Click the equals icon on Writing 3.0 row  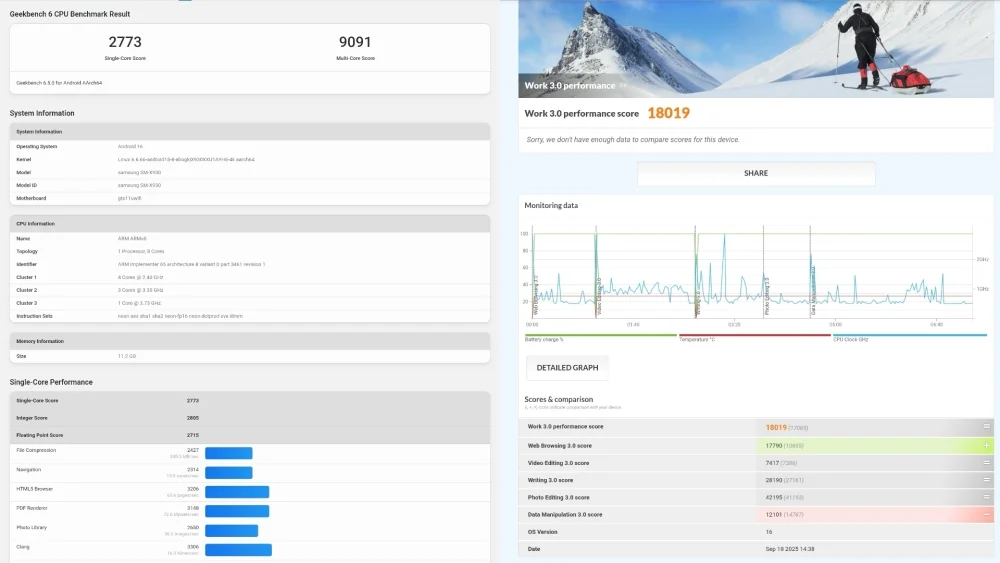coord(987,480)
